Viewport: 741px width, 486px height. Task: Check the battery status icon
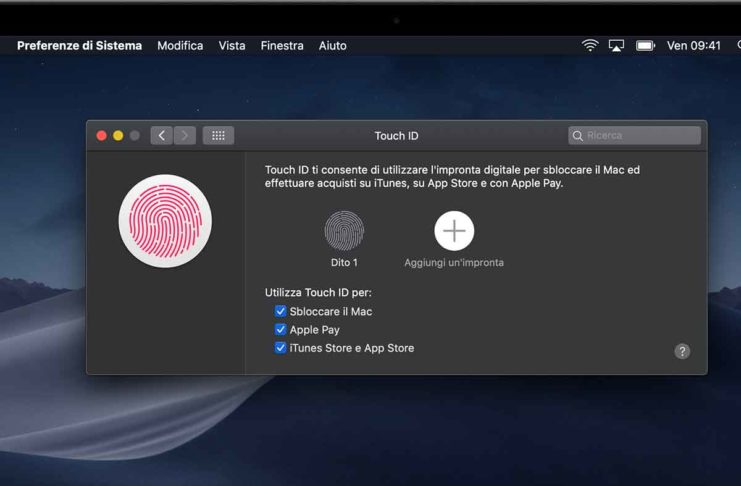(x=645, y=46)
